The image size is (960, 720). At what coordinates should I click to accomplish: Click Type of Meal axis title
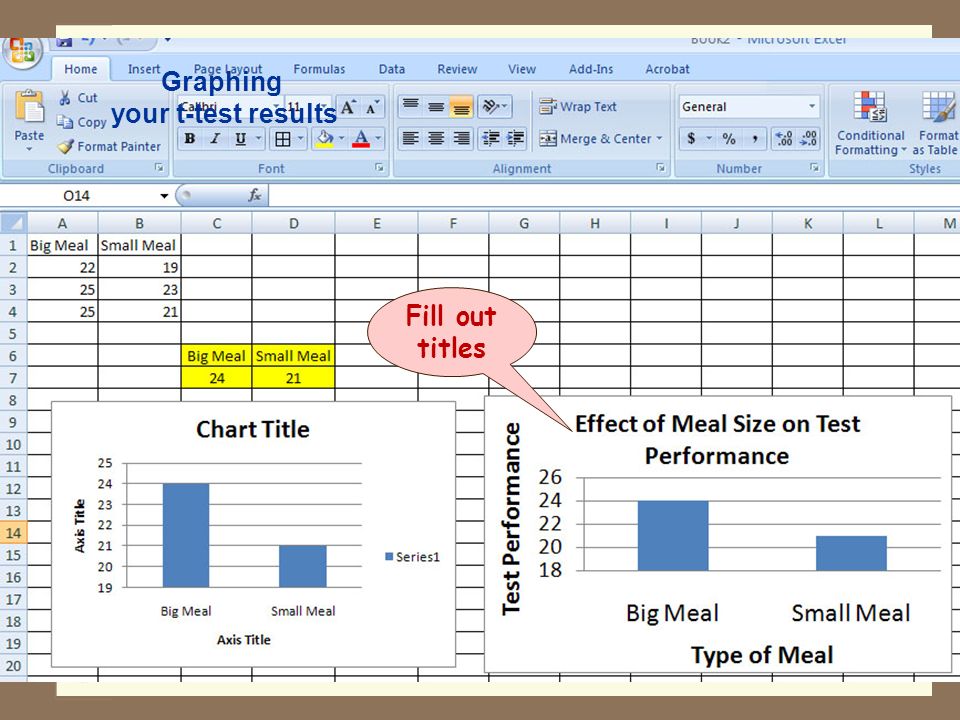762,655
